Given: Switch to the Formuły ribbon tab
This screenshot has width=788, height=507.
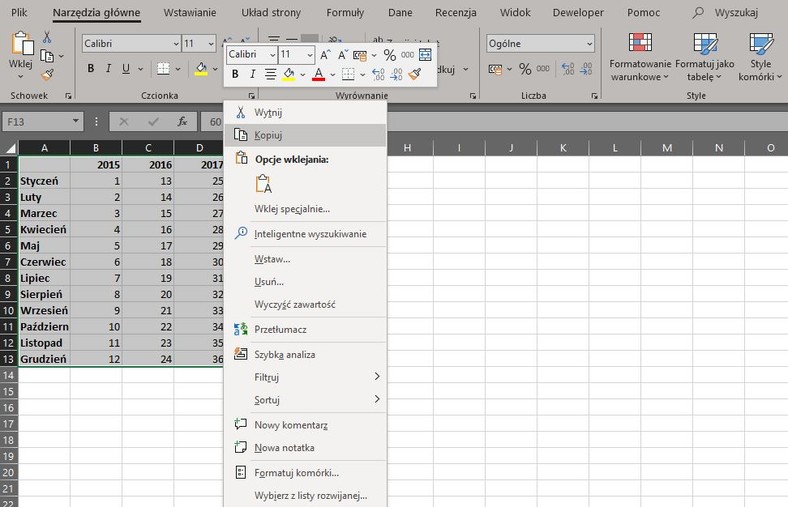Looking at the screenshot, I should click(x=345, y=12).
